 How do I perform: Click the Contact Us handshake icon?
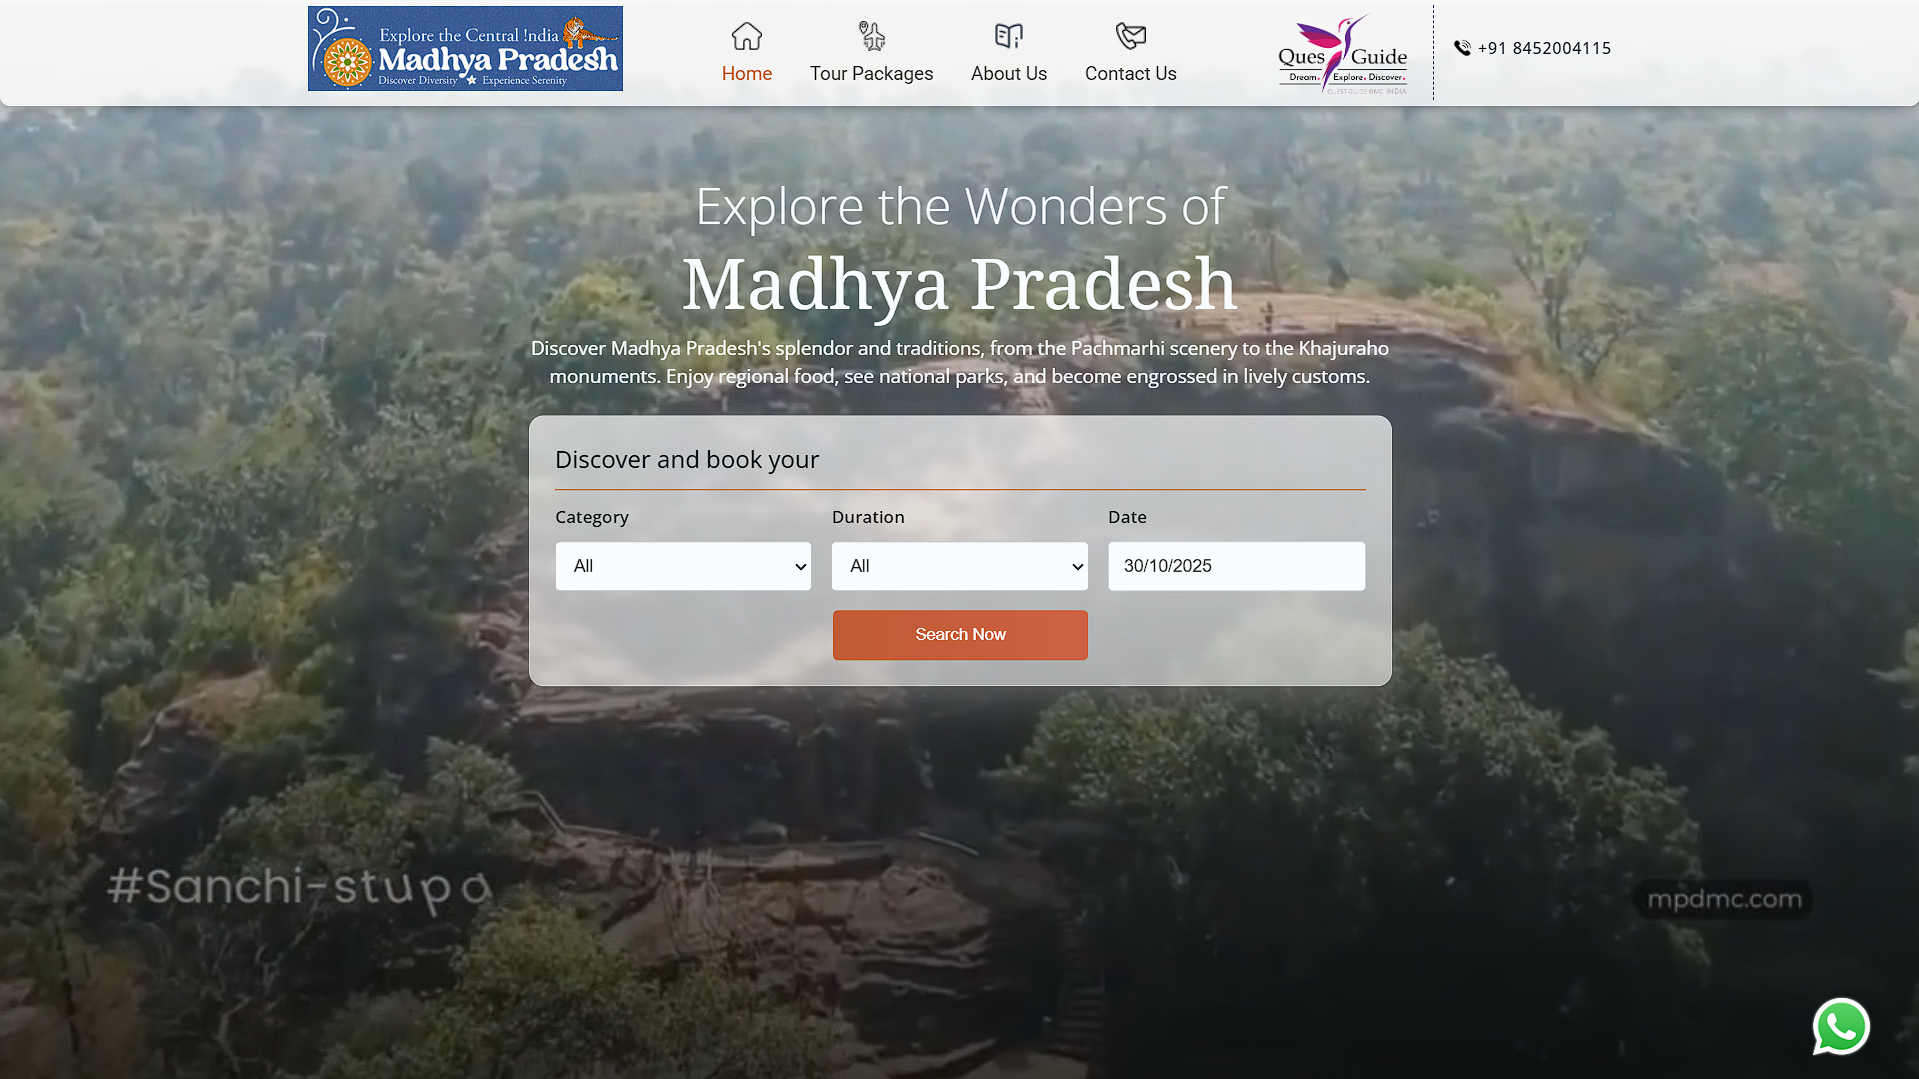pyautogui.click(x=1130, y=36)
